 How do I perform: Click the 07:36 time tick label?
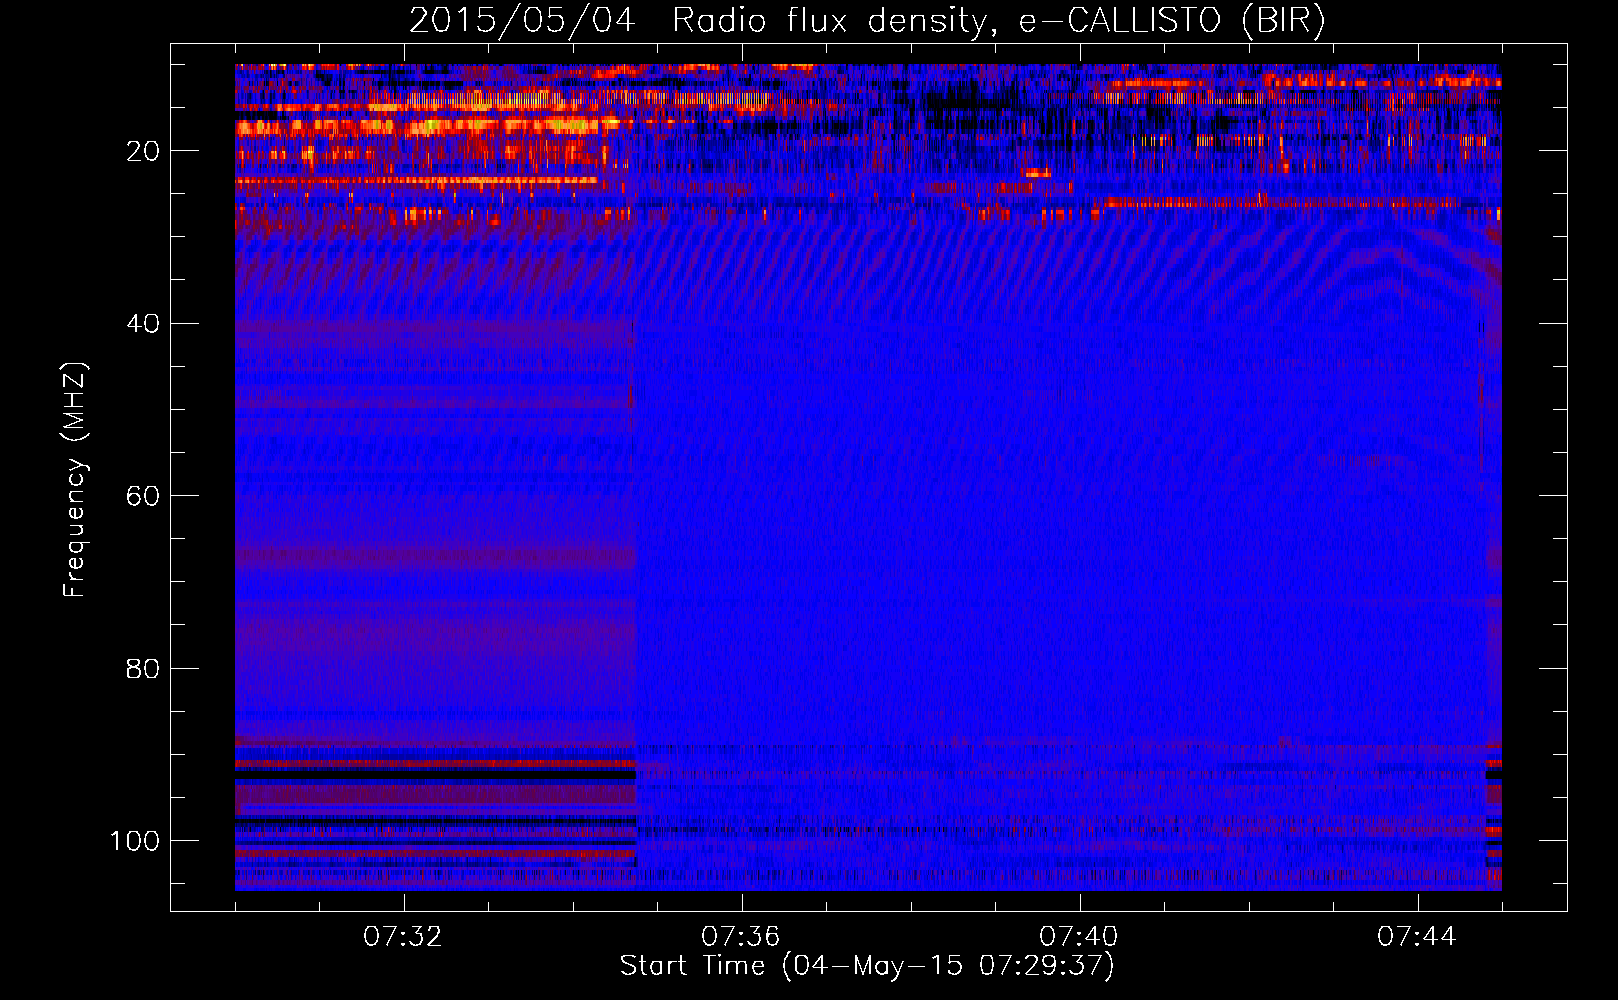point(741,937)
